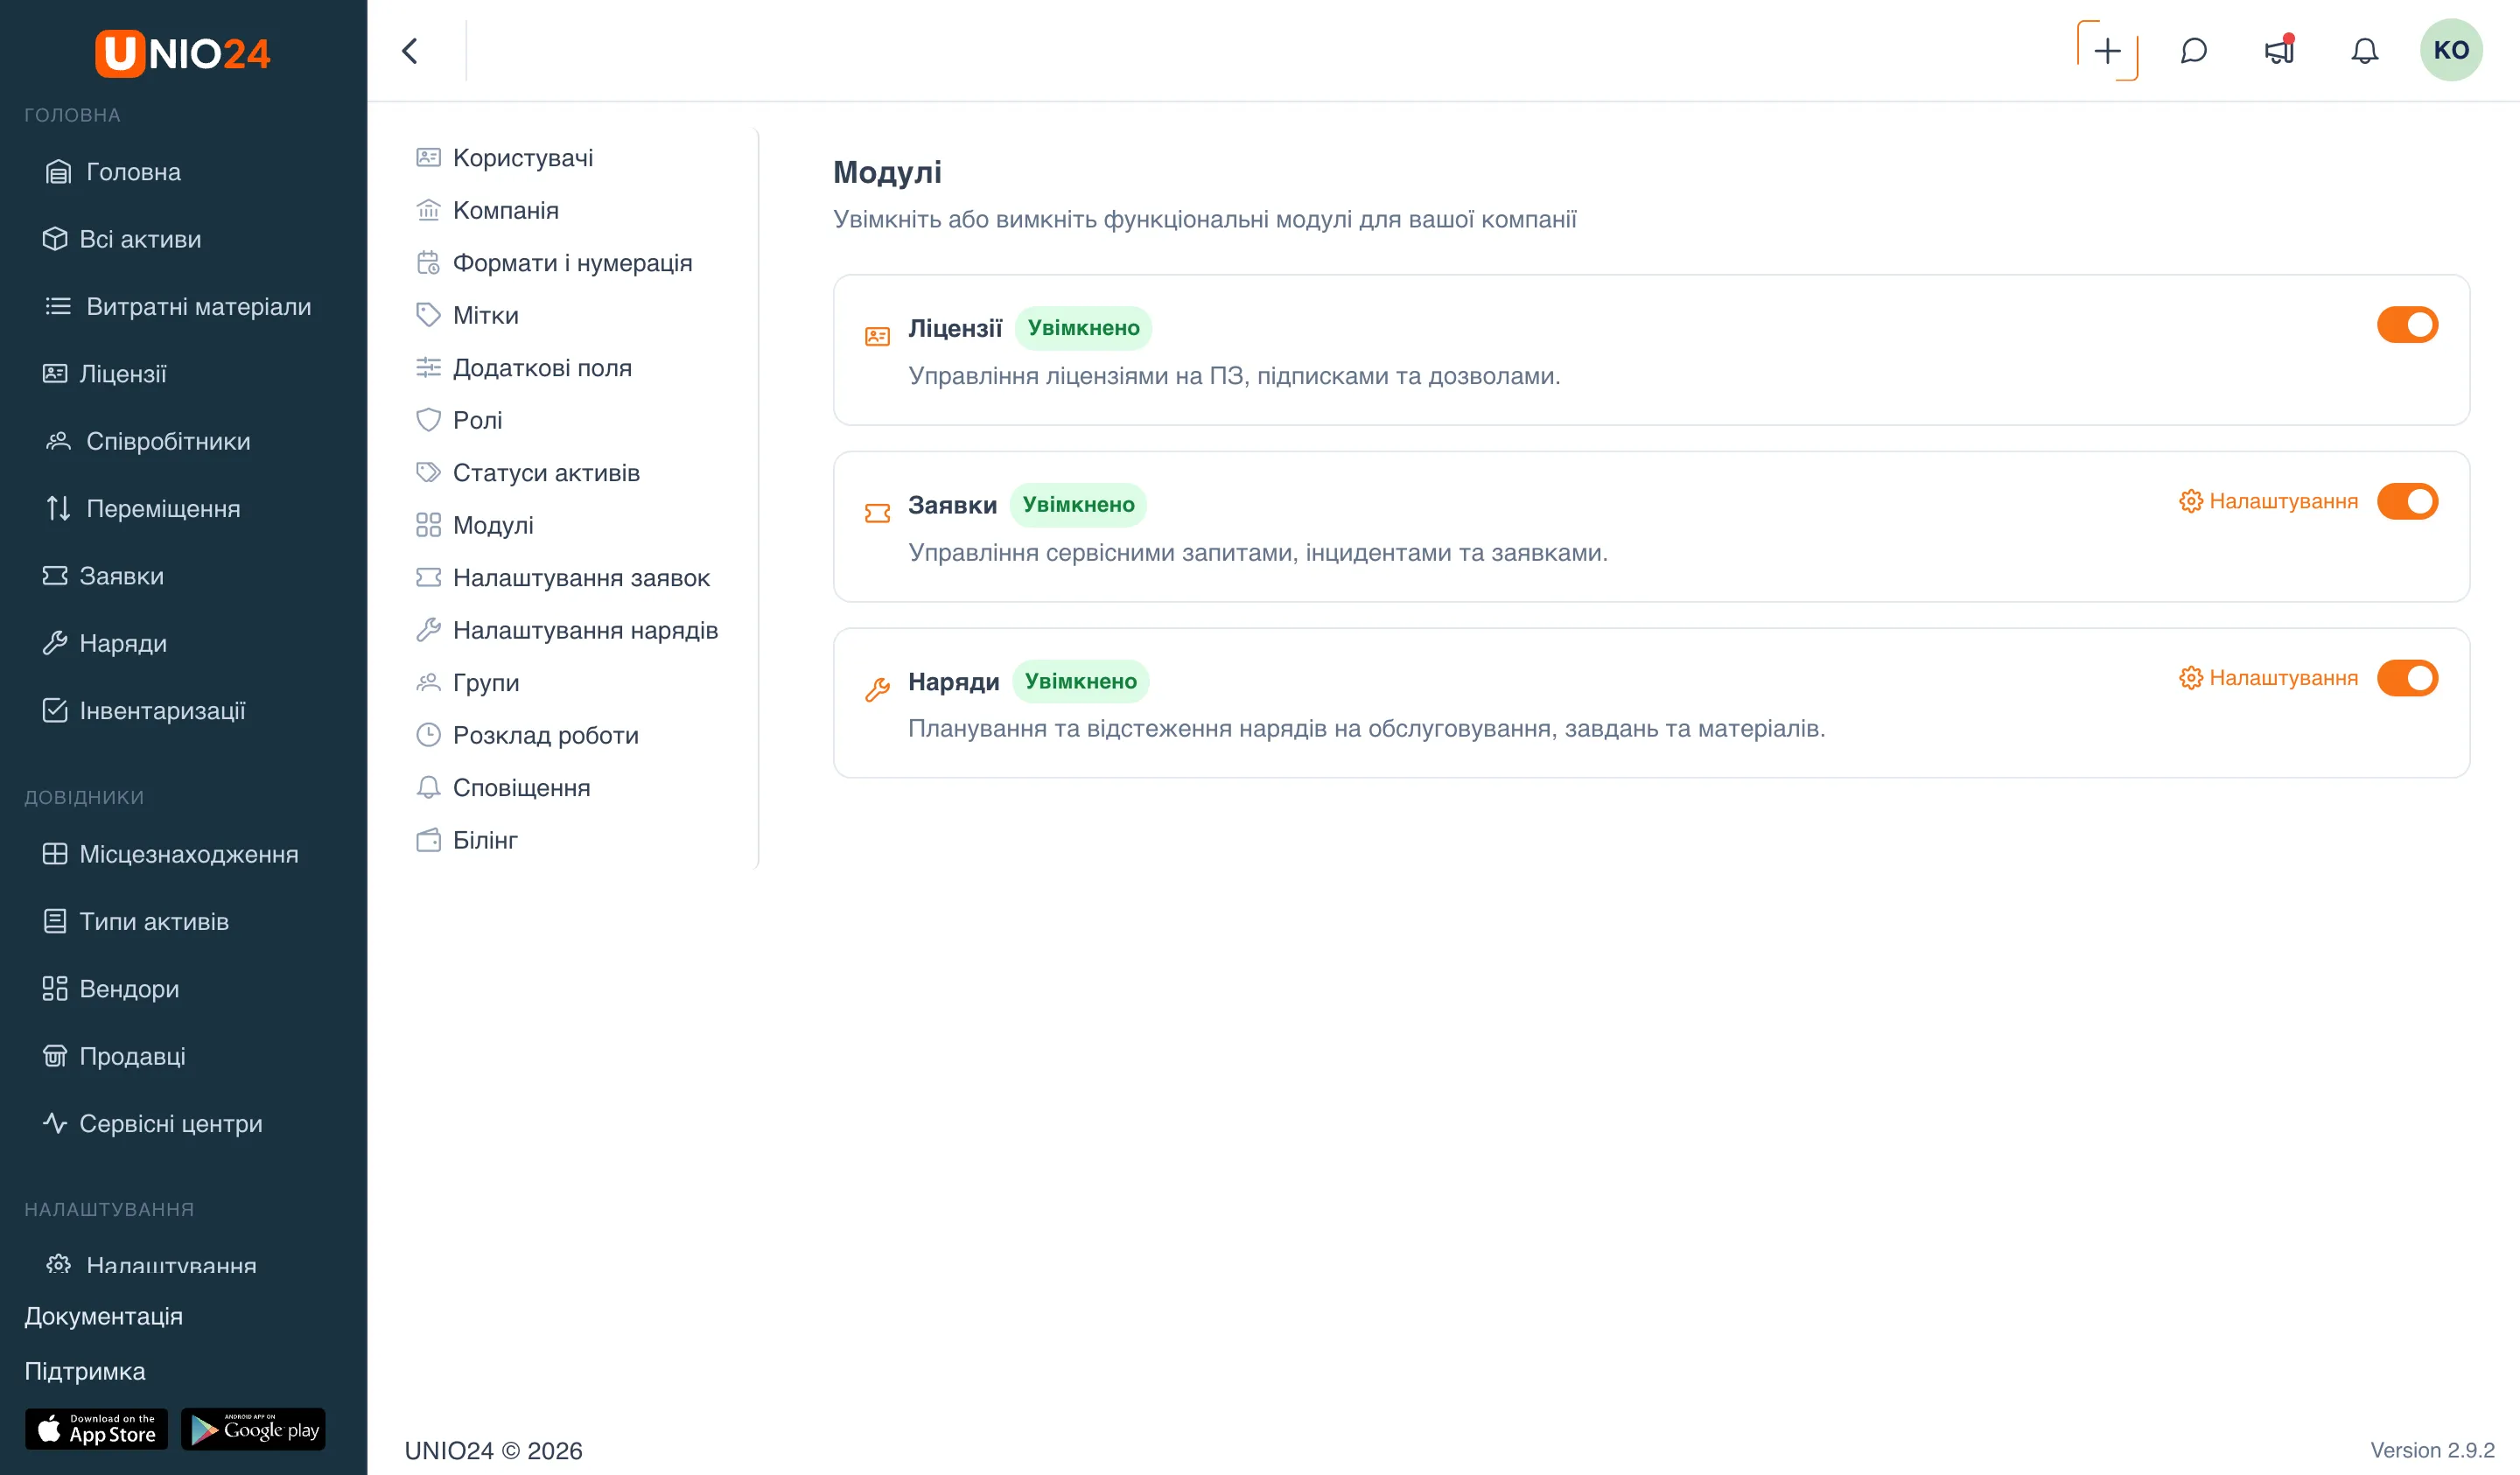Click the Ліцензії module card icon
Screen dimensions: 2520x1475
877,336
